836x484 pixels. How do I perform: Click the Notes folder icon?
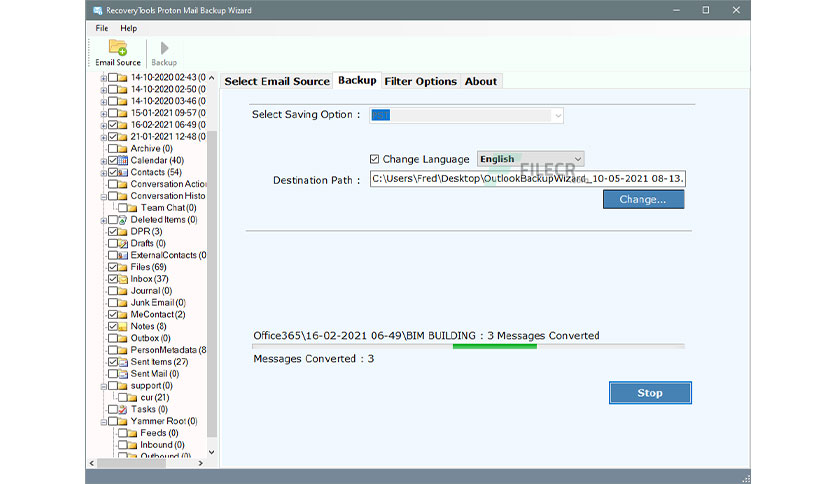[x=123, y=326]
